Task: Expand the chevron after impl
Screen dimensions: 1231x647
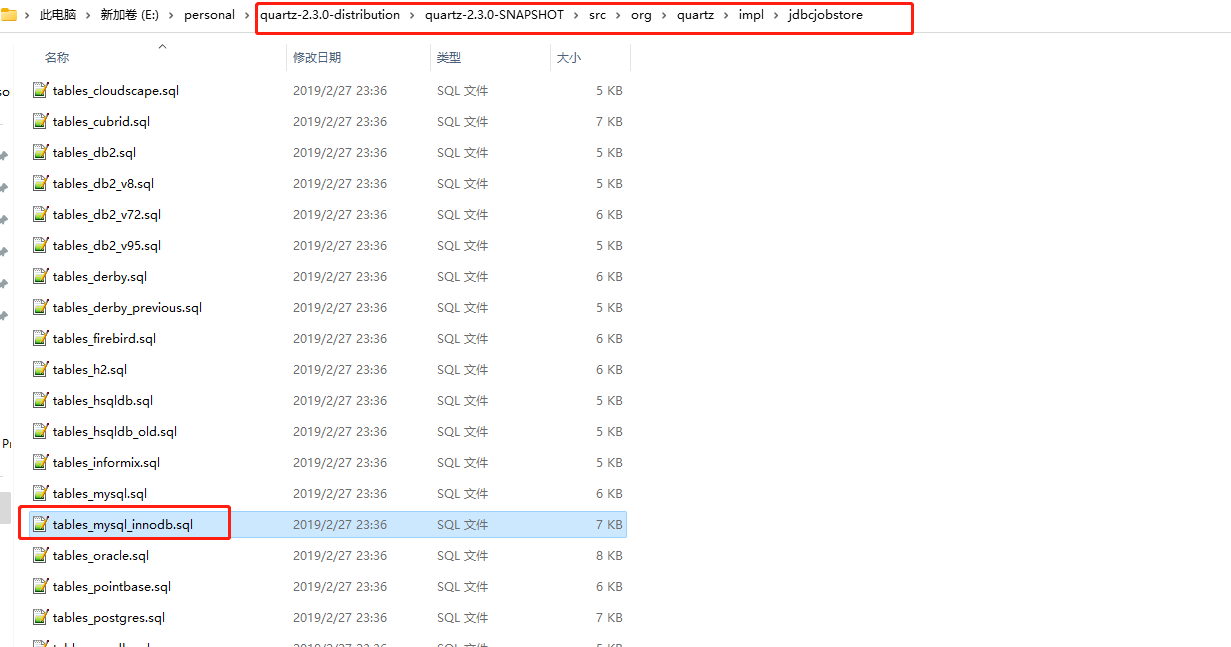Action: [774, 15]
